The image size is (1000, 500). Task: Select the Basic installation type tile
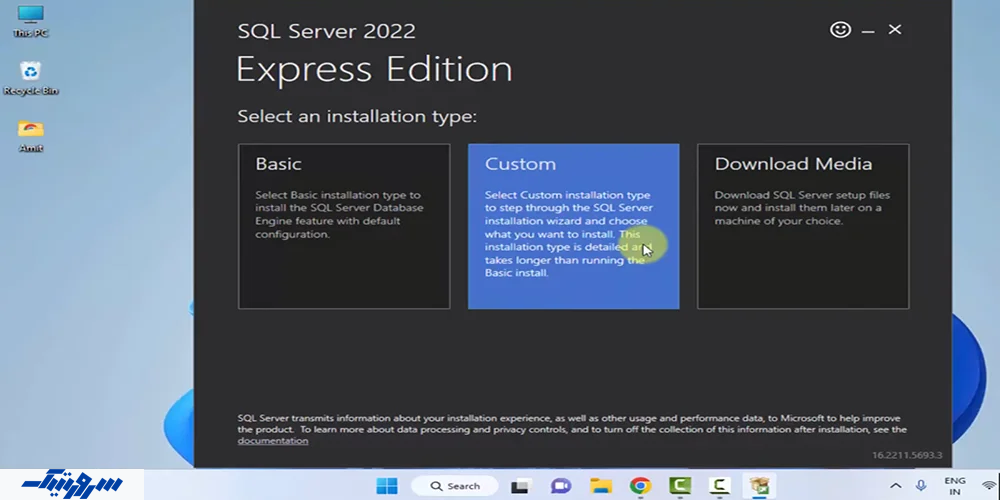click(344, 226)
